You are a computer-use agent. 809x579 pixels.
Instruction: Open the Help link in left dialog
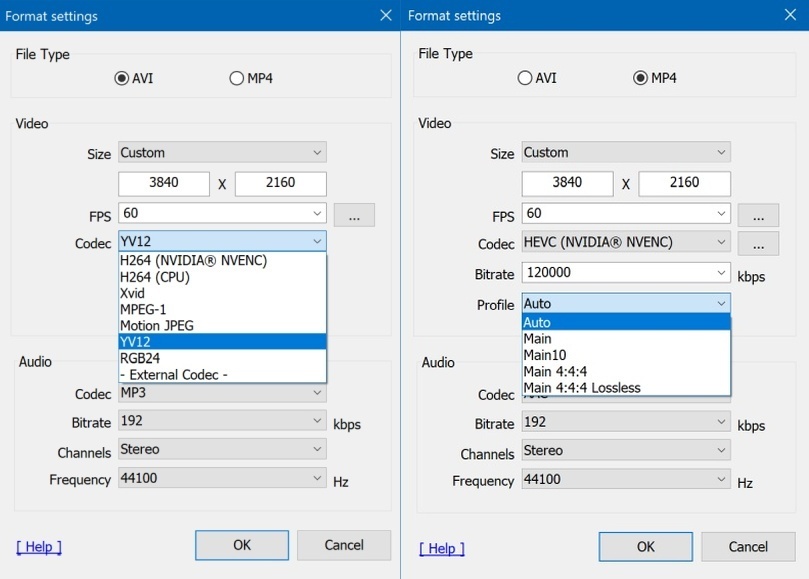point(39,547)
